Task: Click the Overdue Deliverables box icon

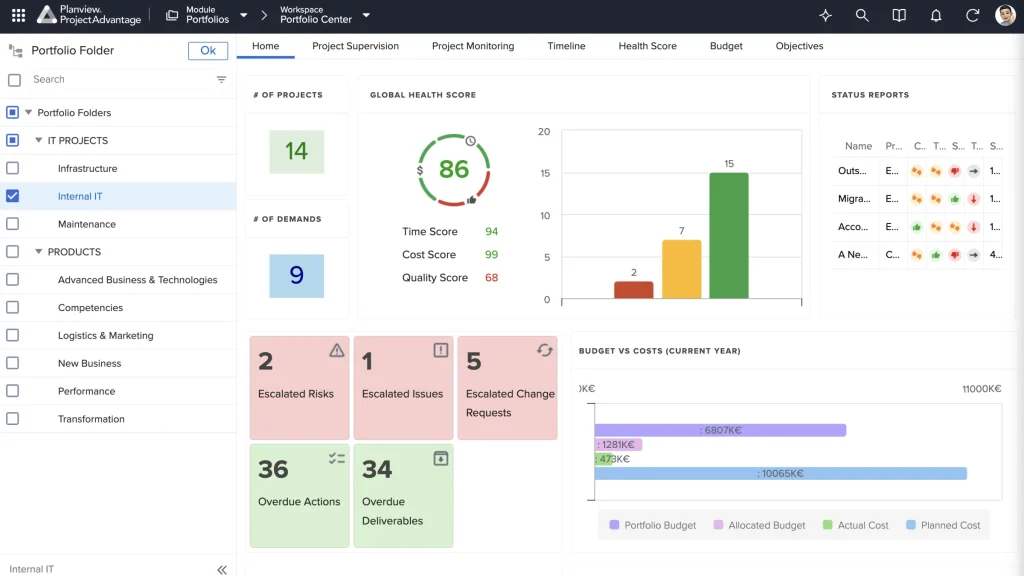Action: click(x=441, y=458)
